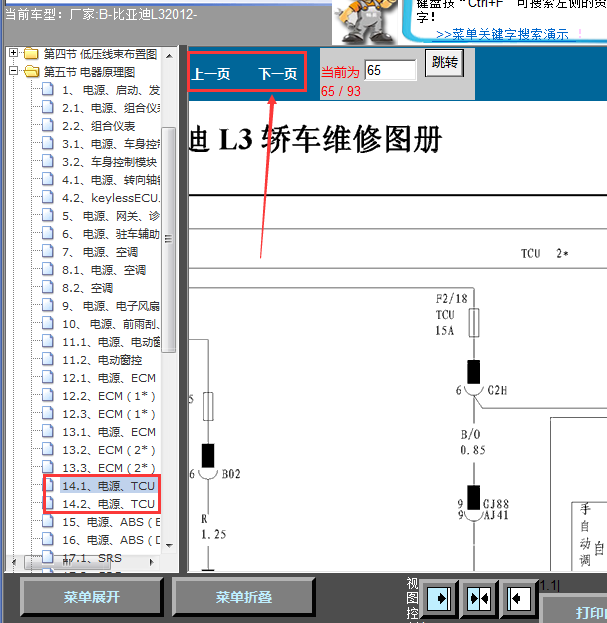Select 9、电源、电子风扇 entry

click(x=111, y=306)
